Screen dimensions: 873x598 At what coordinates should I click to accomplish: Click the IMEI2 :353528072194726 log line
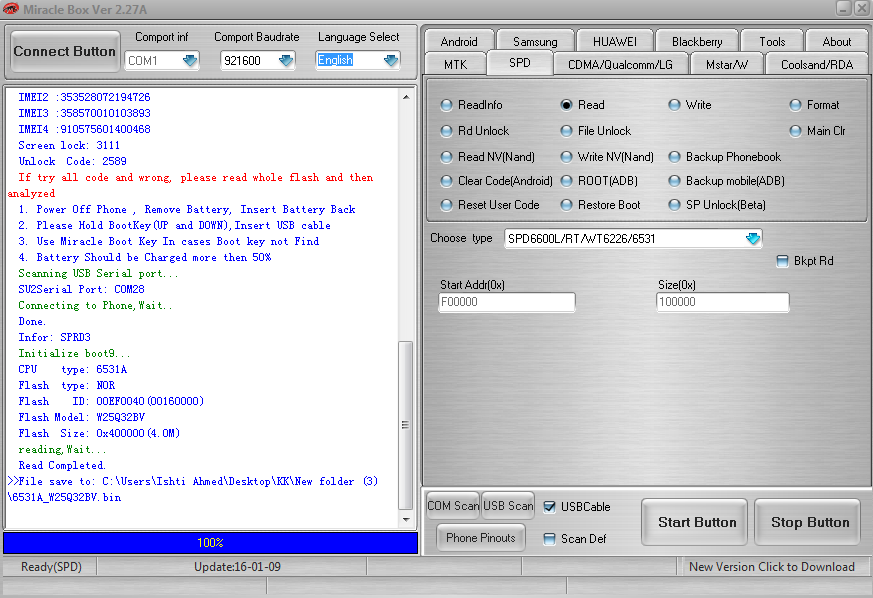84,97
